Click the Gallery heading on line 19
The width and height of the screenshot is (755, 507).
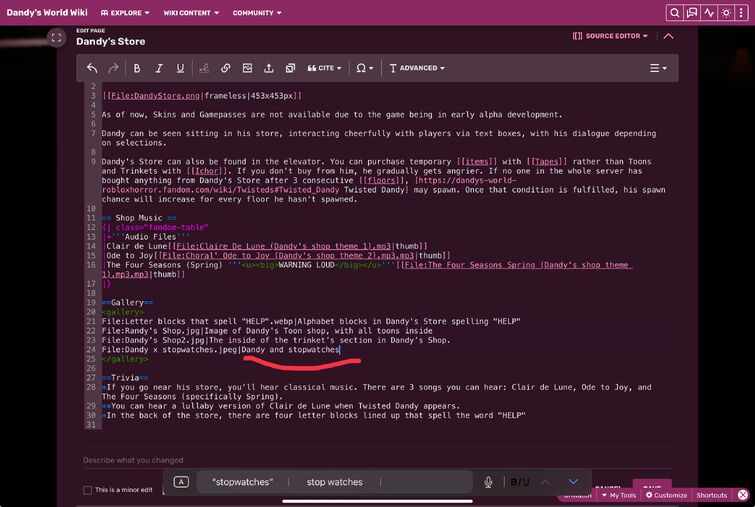[127, 303]
